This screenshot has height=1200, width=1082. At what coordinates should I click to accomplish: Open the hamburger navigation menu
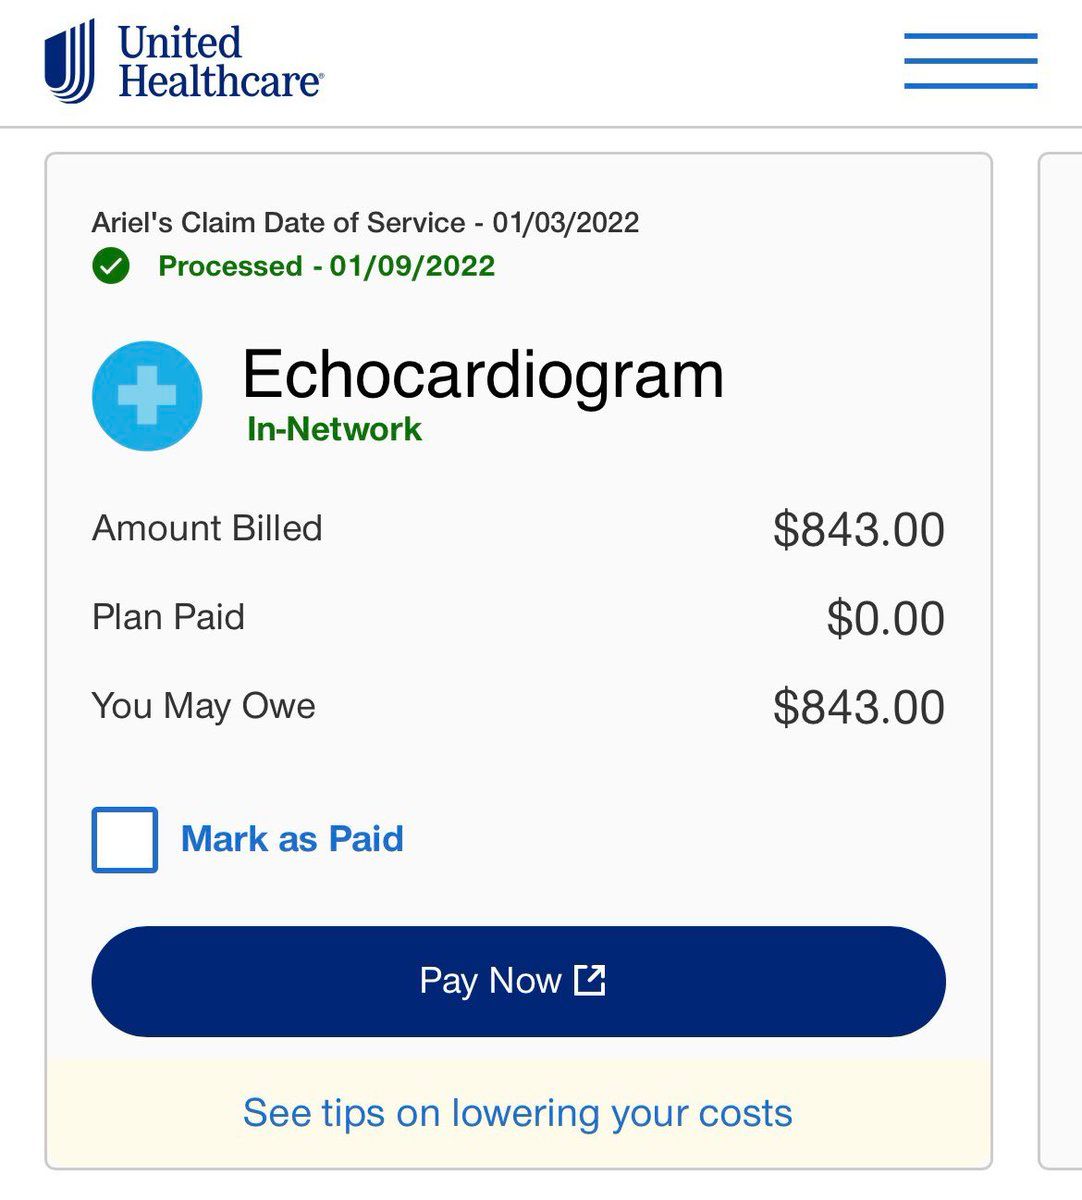pyautogui.click(x=970, y=61)
